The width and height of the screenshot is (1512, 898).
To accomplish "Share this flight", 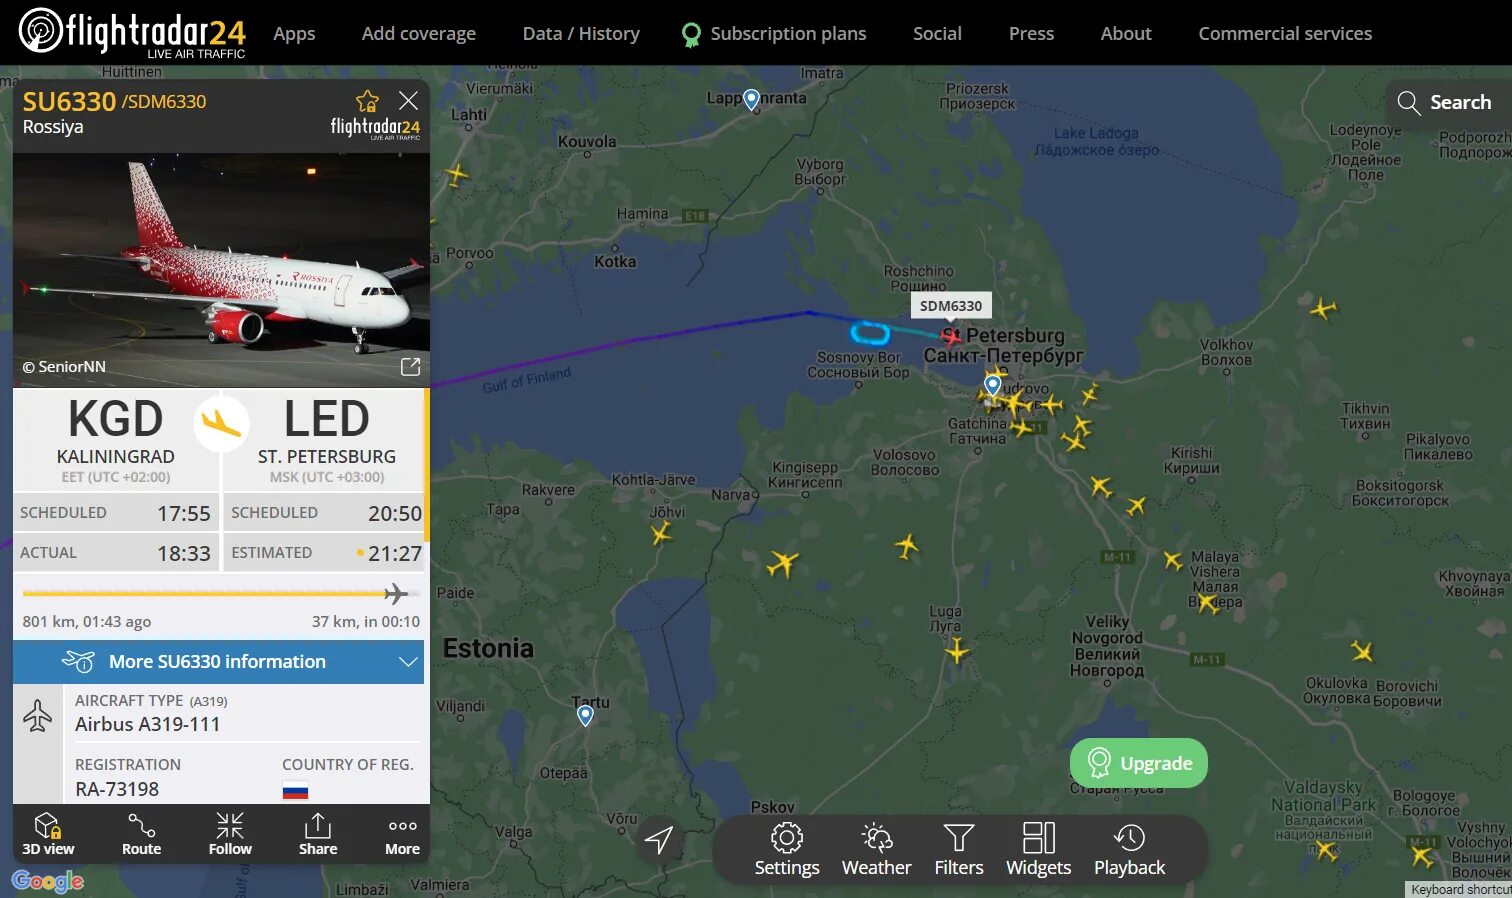I will (x=318, y=834).
